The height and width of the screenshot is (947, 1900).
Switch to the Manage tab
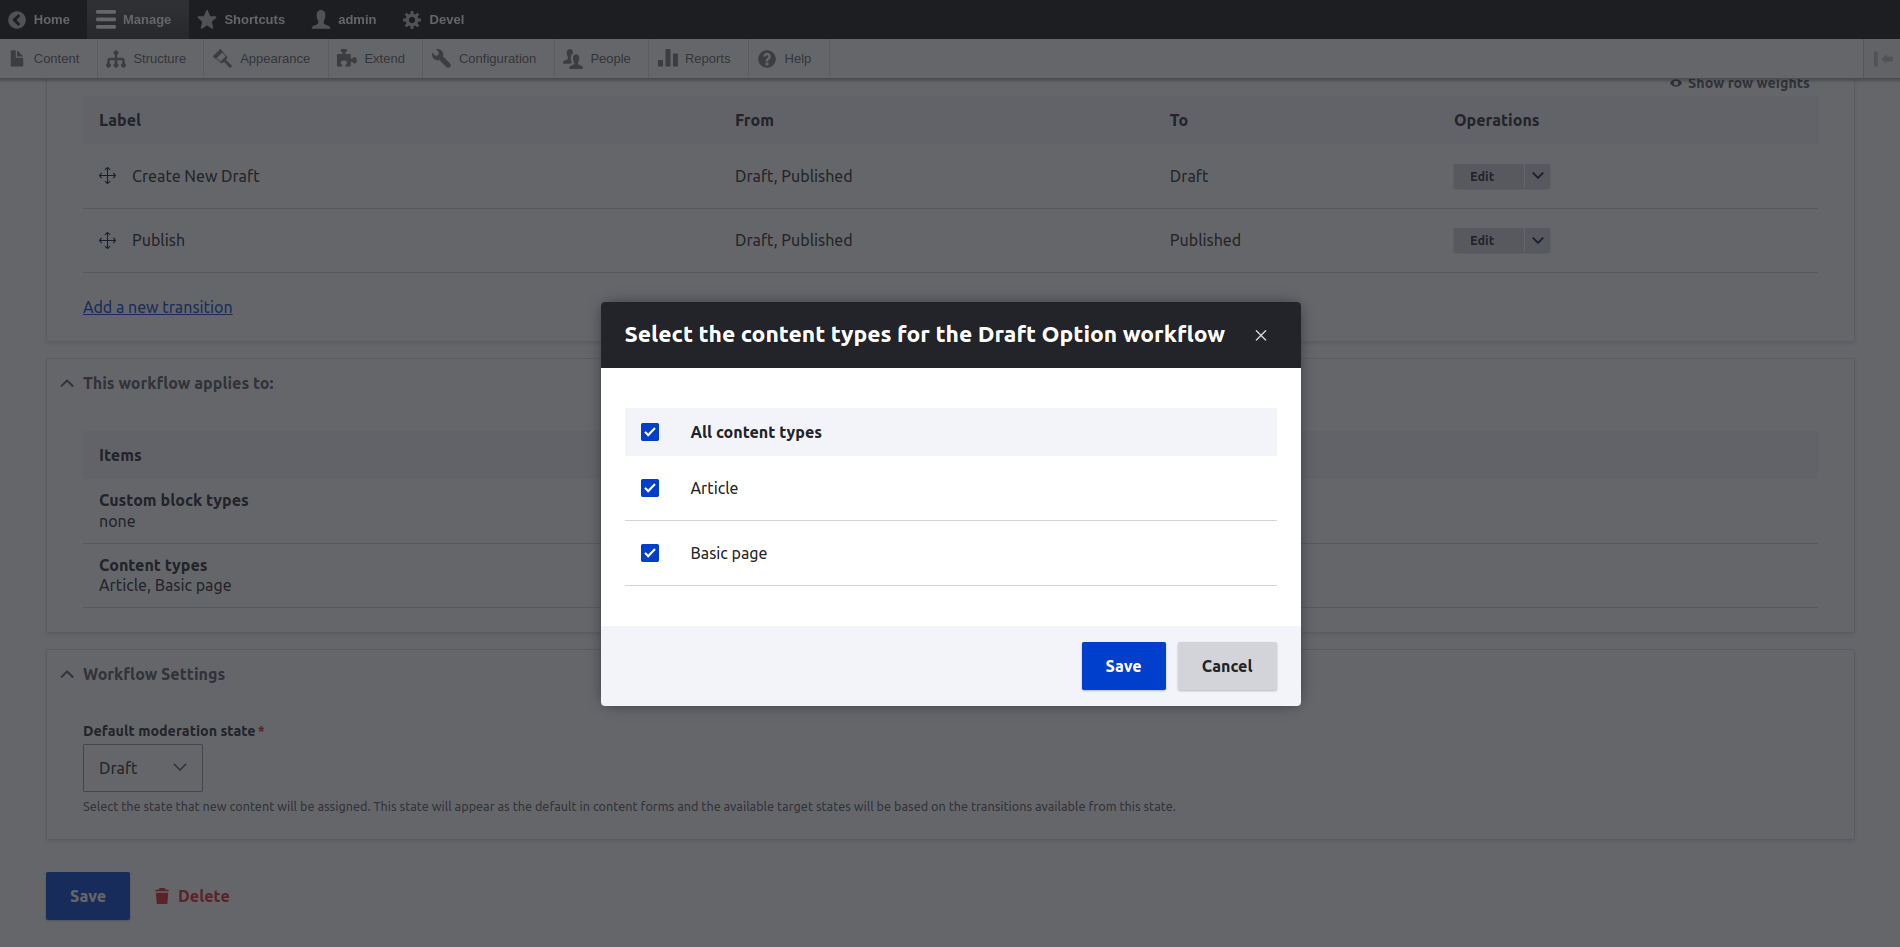pos(136,19)
